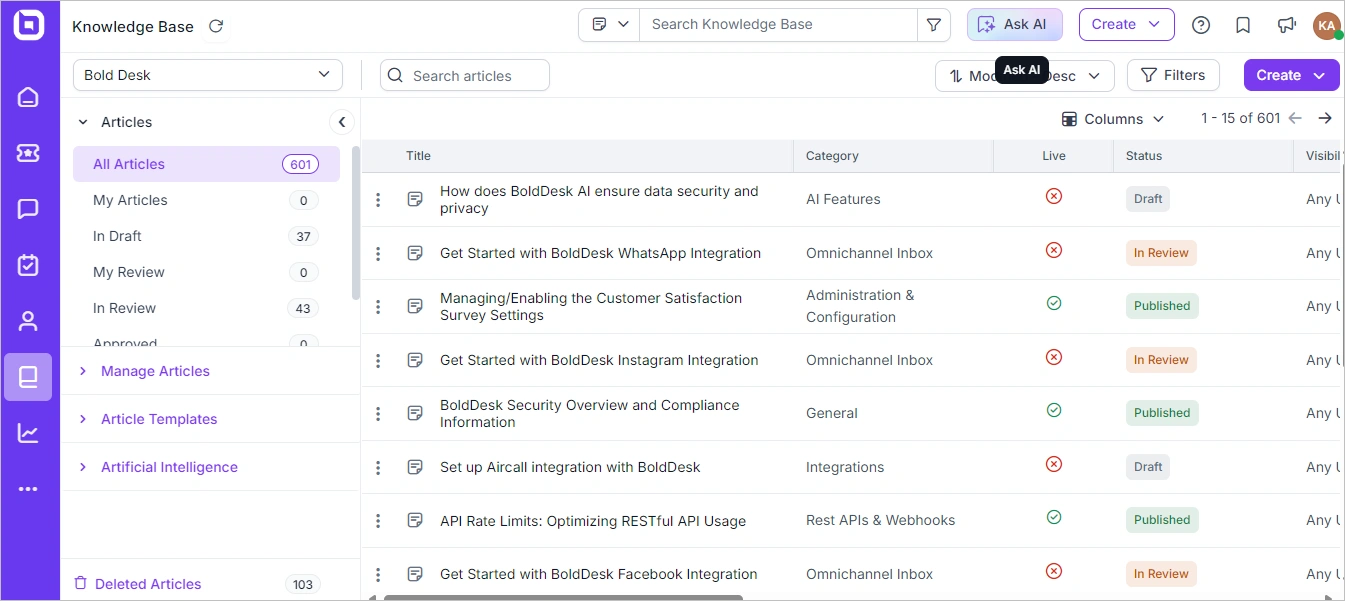Open the Home icon in the sidebar
This screenshot has height=601, width=1345.
point(28,97)
